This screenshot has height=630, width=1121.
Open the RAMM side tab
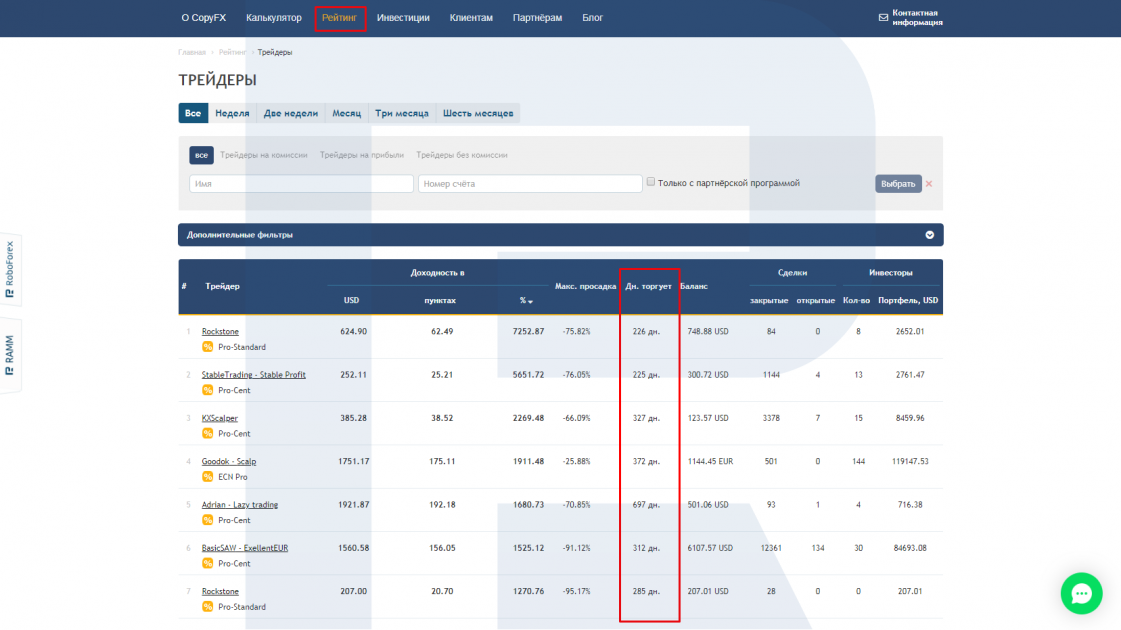(10, 355)
